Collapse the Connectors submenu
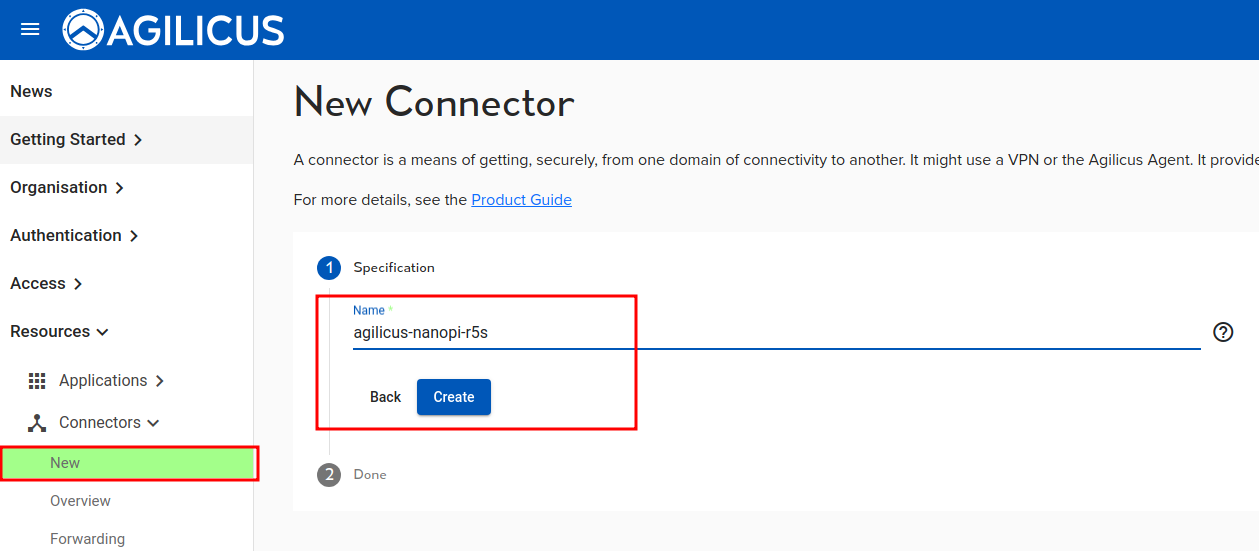1259x551 pixels. coord(108,423)
